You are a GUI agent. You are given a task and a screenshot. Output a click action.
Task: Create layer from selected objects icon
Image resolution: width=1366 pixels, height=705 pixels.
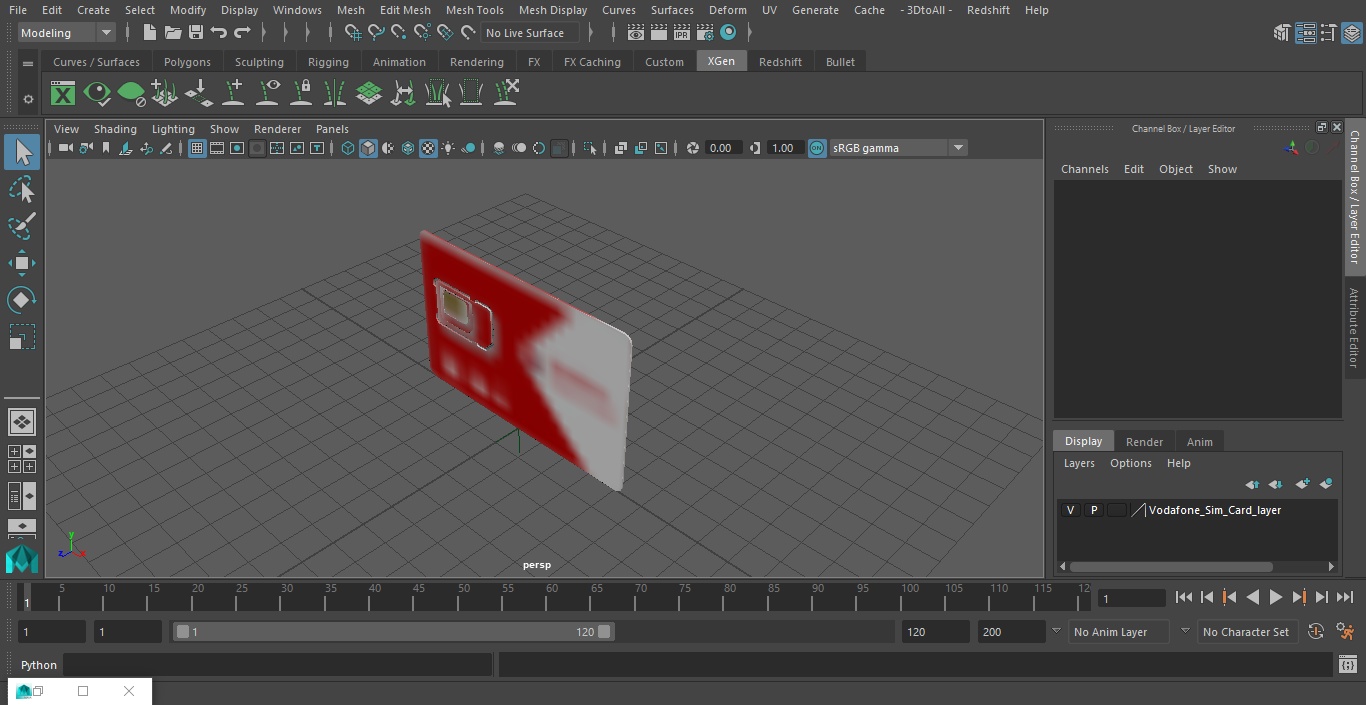click(x=1326, y=484)
